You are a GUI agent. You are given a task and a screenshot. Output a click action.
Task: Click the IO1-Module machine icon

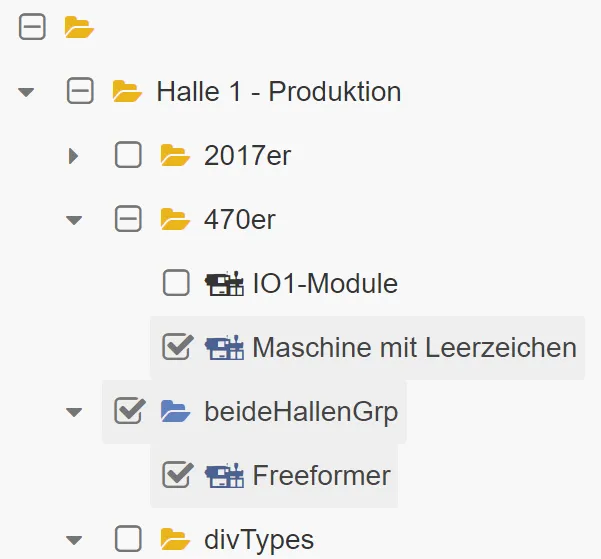(x=224, y=284)
